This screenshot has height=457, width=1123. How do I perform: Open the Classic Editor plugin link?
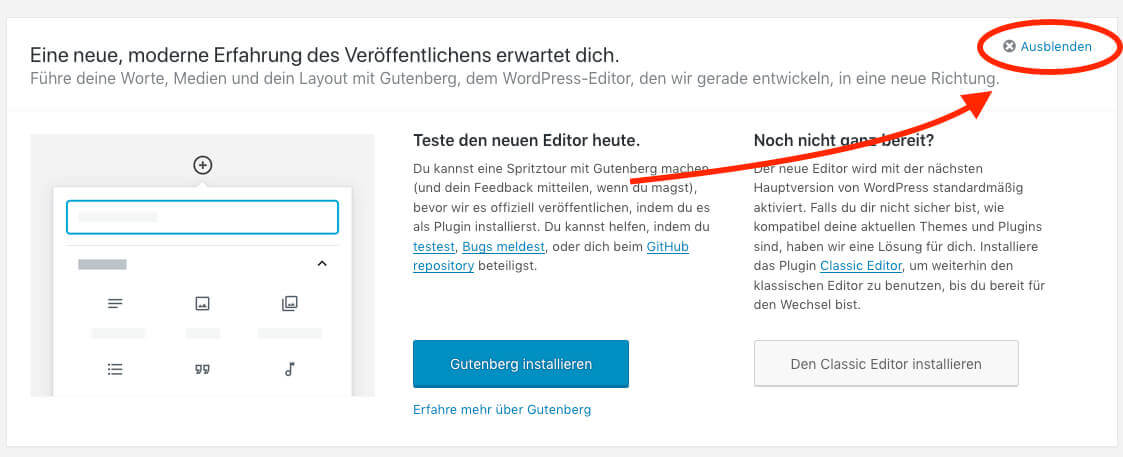[861, 266]
